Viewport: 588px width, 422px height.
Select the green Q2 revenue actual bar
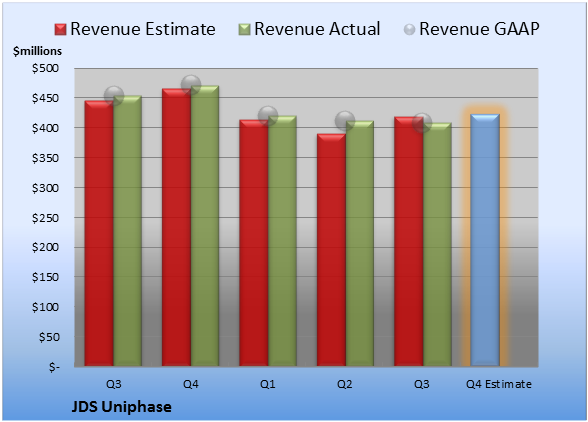click(360, 243)
